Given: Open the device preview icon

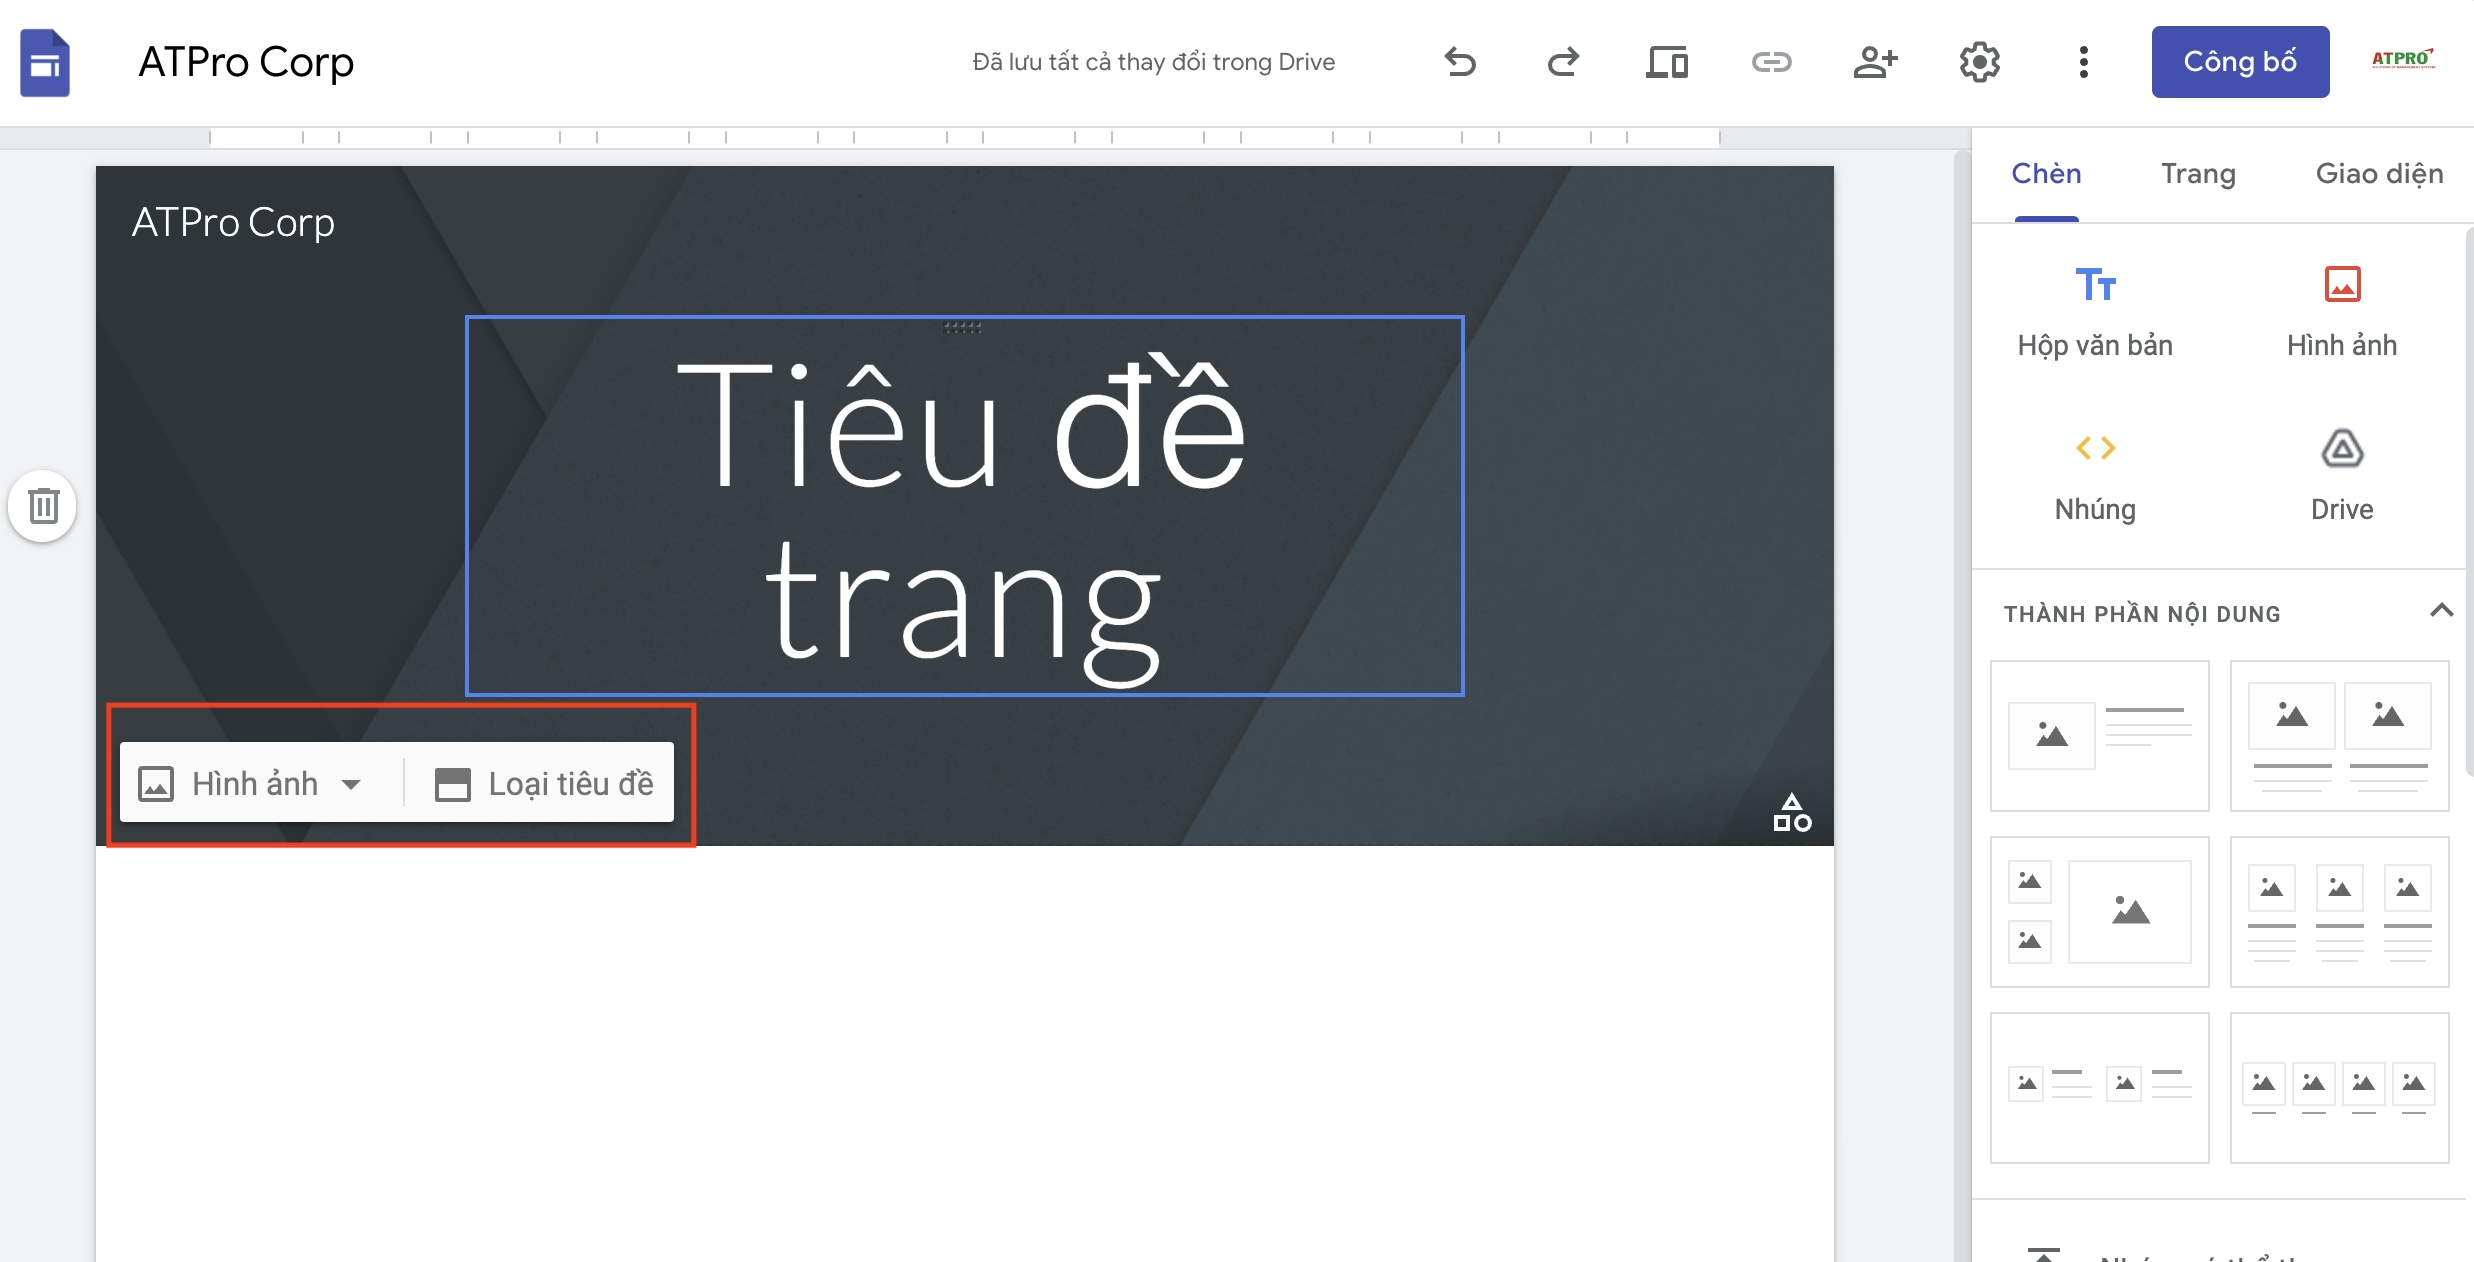Looking at the screenshot, I should (1667, 62).
